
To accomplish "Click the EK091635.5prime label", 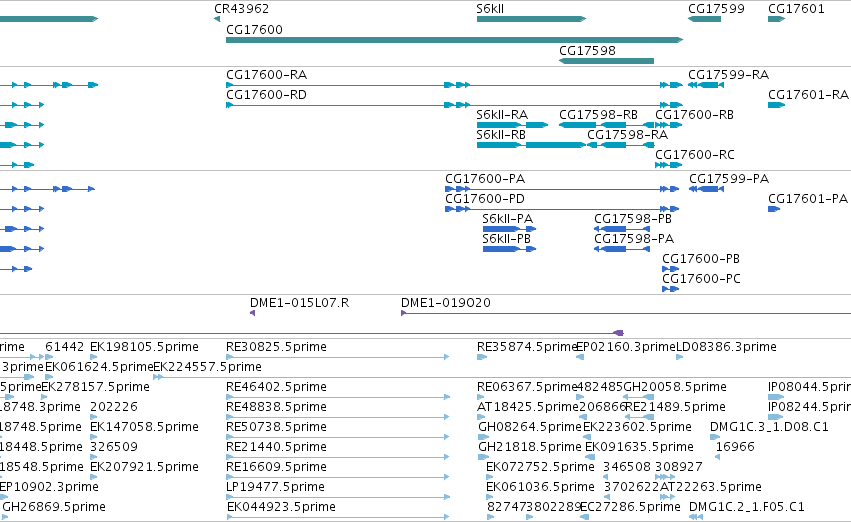I will coord(639,447).
